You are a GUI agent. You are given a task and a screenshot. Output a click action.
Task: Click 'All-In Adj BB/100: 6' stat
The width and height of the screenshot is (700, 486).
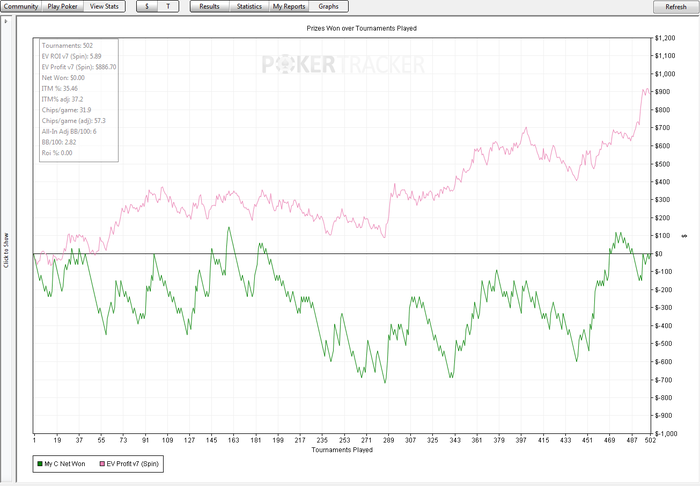[69, 131]
